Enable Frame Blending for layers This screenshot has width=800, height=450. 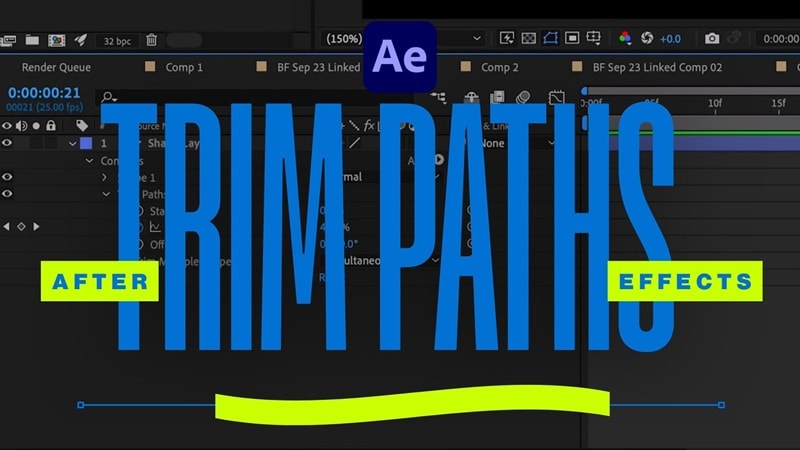coord(497,97)
